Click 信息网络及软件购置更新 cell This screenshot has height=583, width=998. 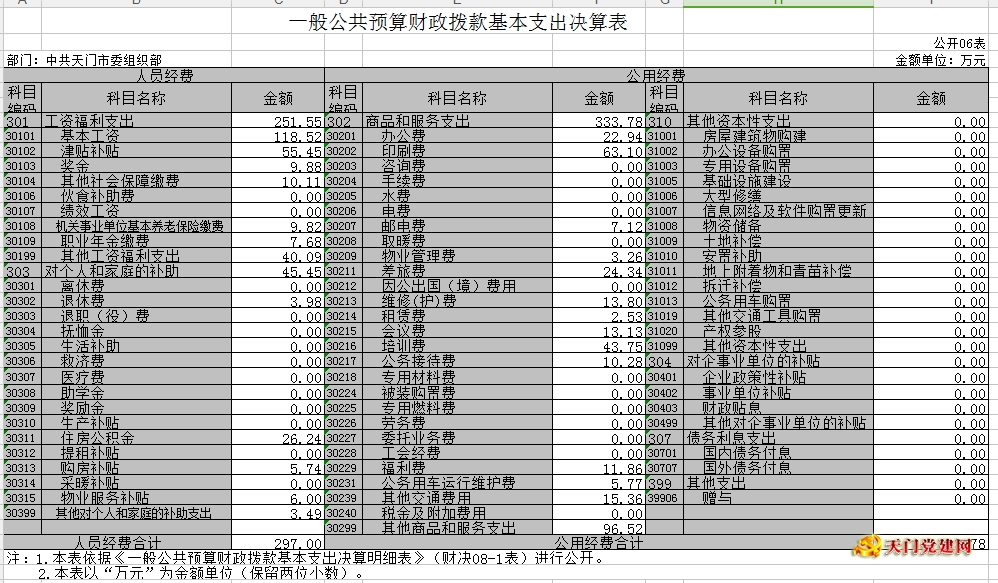778,211
